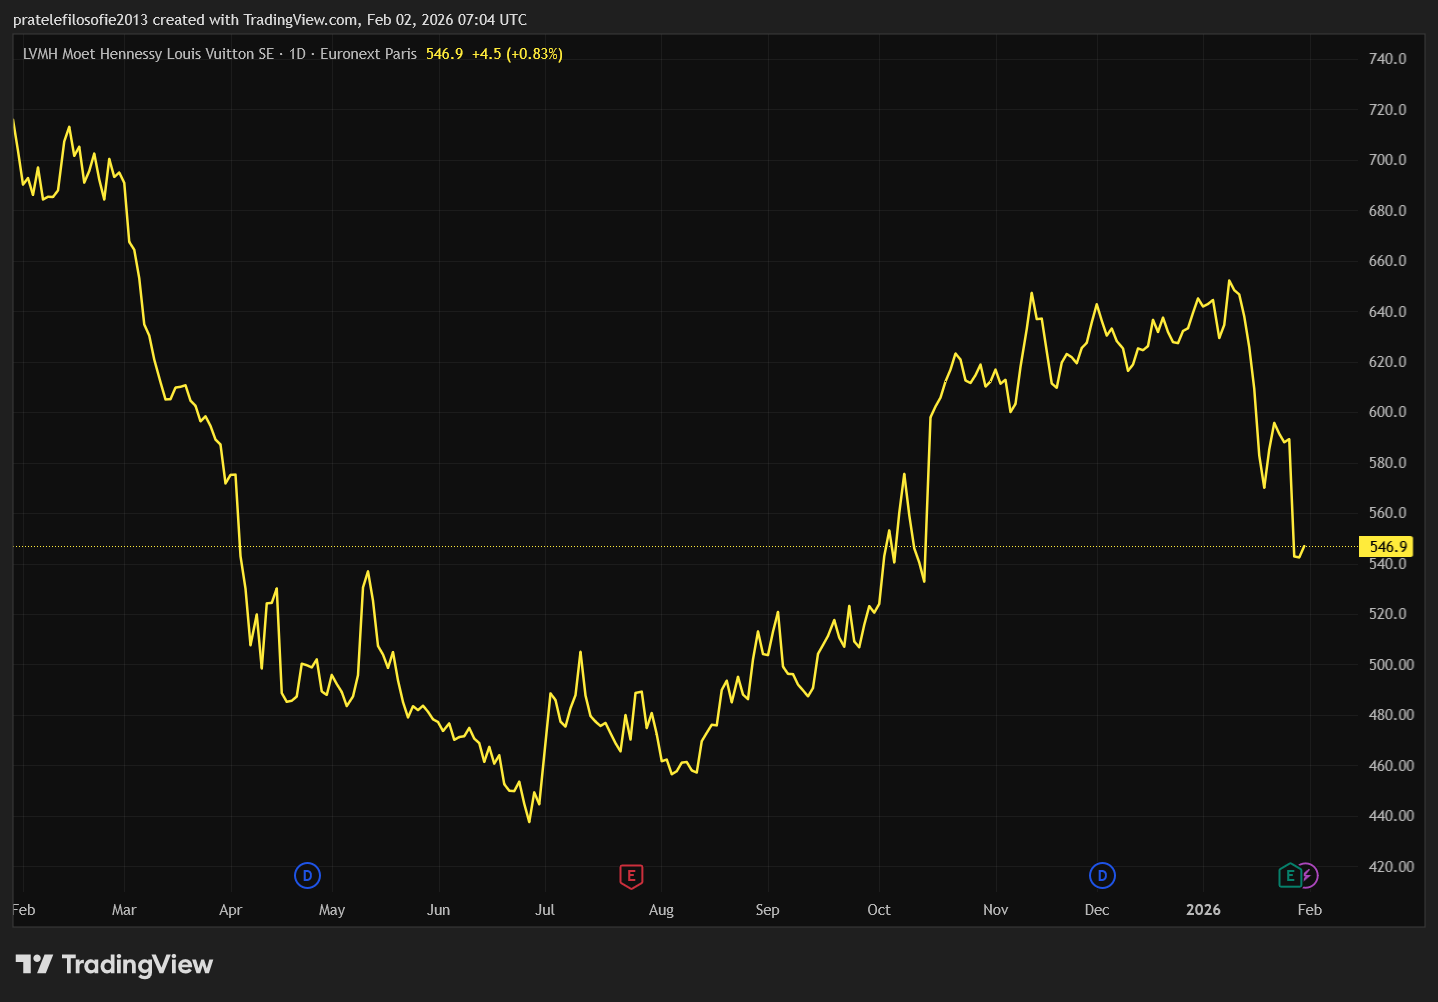The height and width of the screenshot is (1002, 1438).
Task: Click the TradingView logo at the bottom
Action: [x=115, y=964]
